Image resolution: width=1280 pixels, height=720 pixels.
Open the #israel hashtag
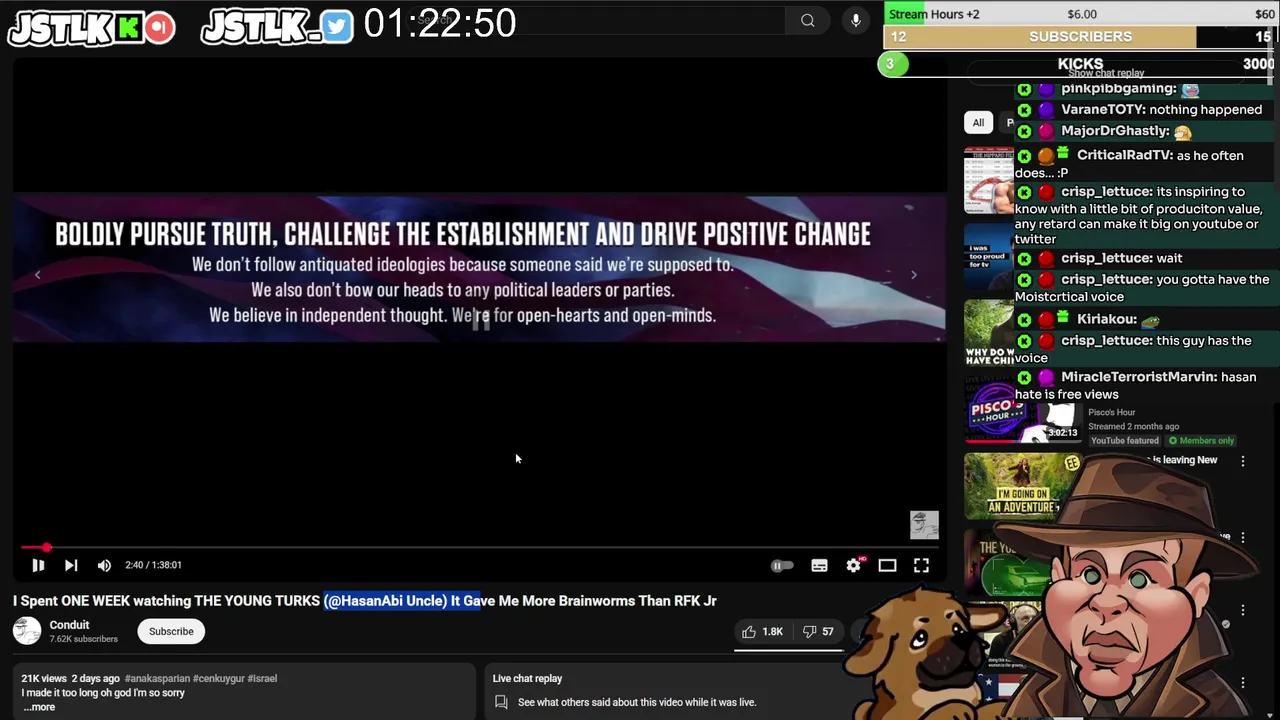point(262,679)
